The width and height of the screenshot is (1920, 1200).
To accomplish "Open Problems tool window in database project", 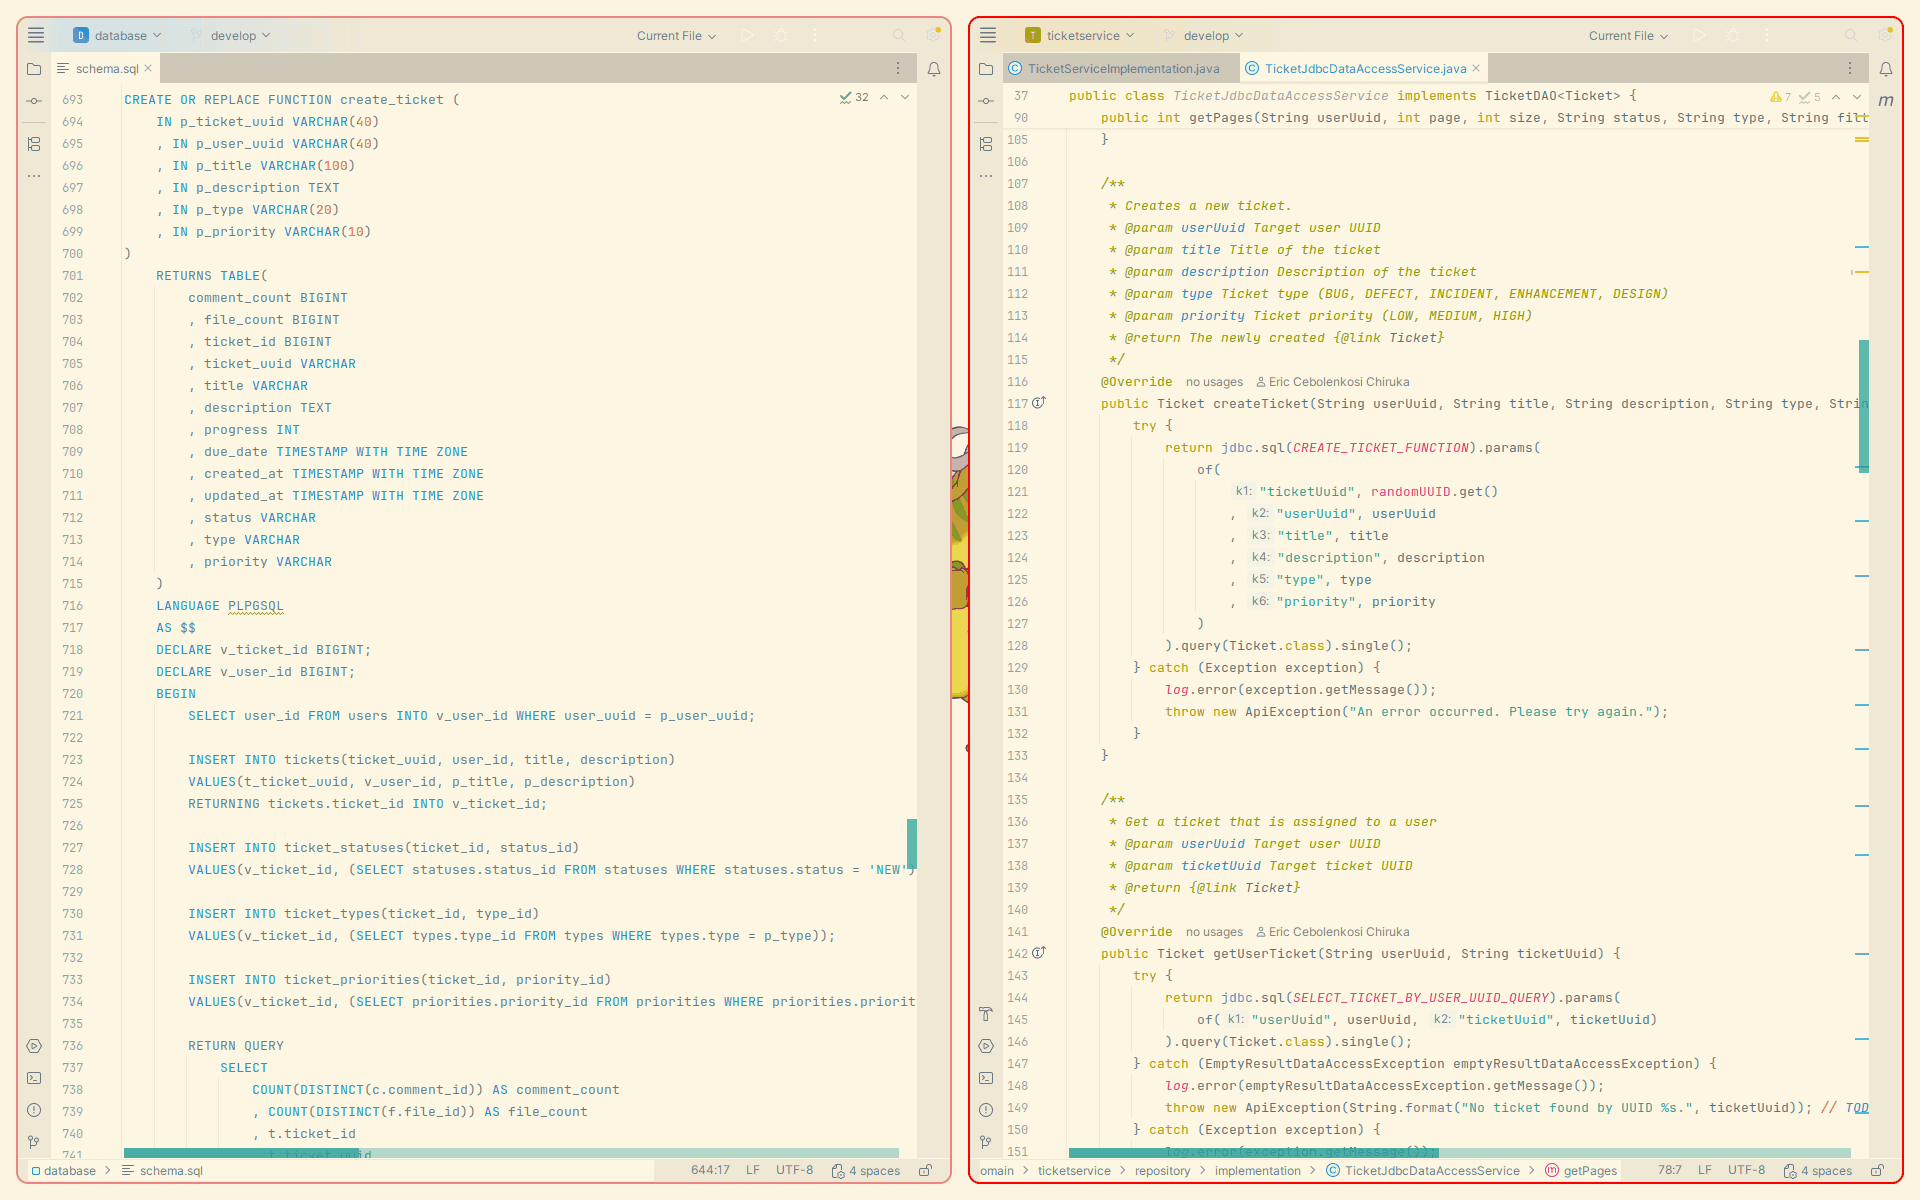I will pyautogui.click(x=34, y=1110).
